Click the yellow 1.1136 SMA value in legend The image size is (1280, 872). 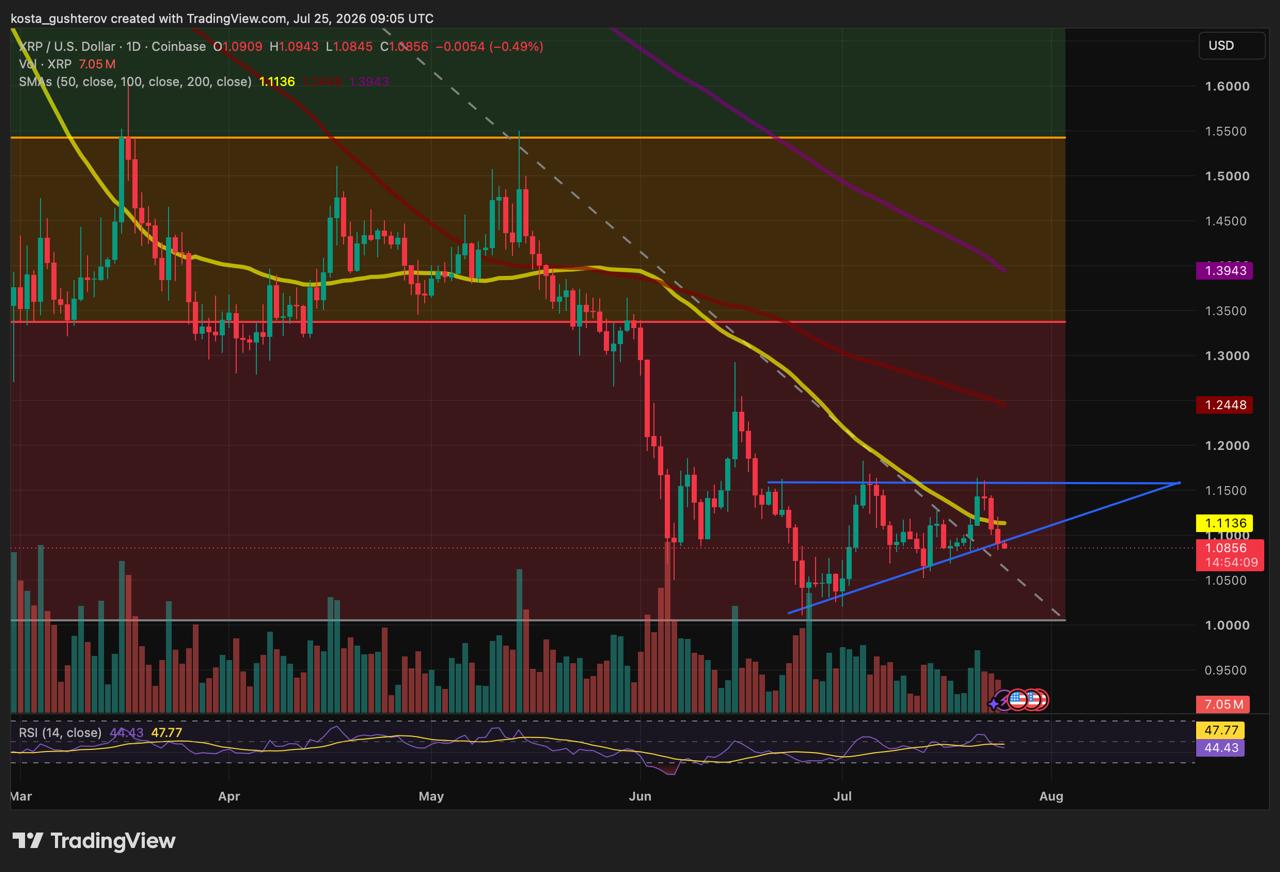tap(278, 81)
